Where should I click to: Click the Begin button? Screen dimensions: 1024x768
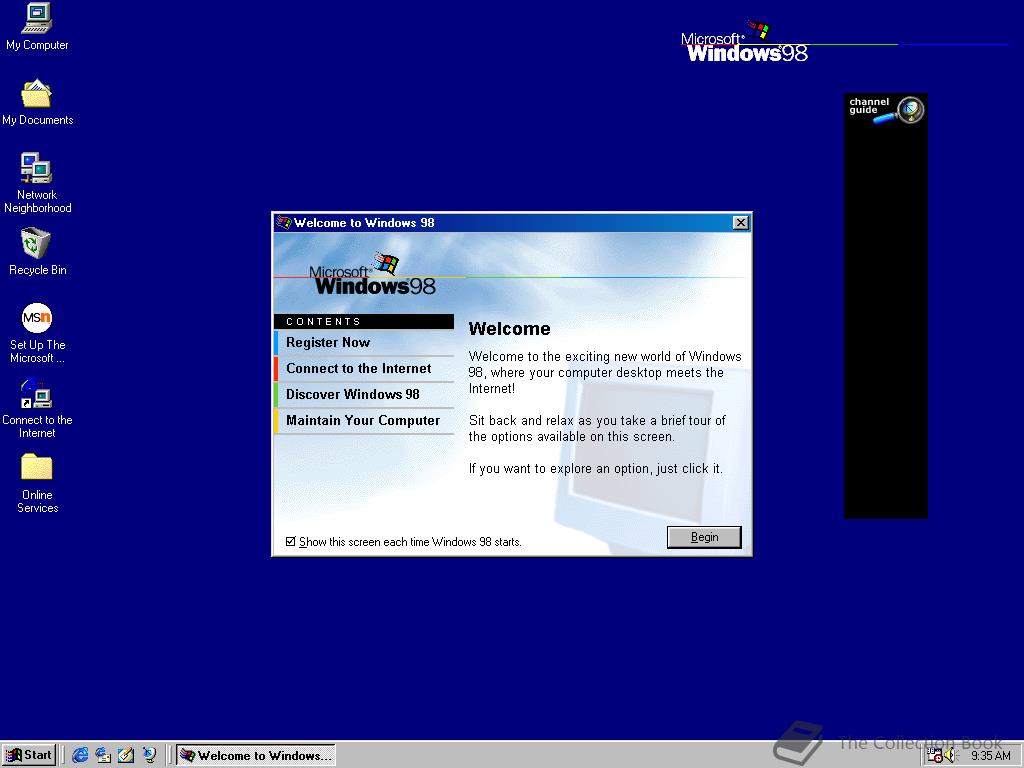704,537
